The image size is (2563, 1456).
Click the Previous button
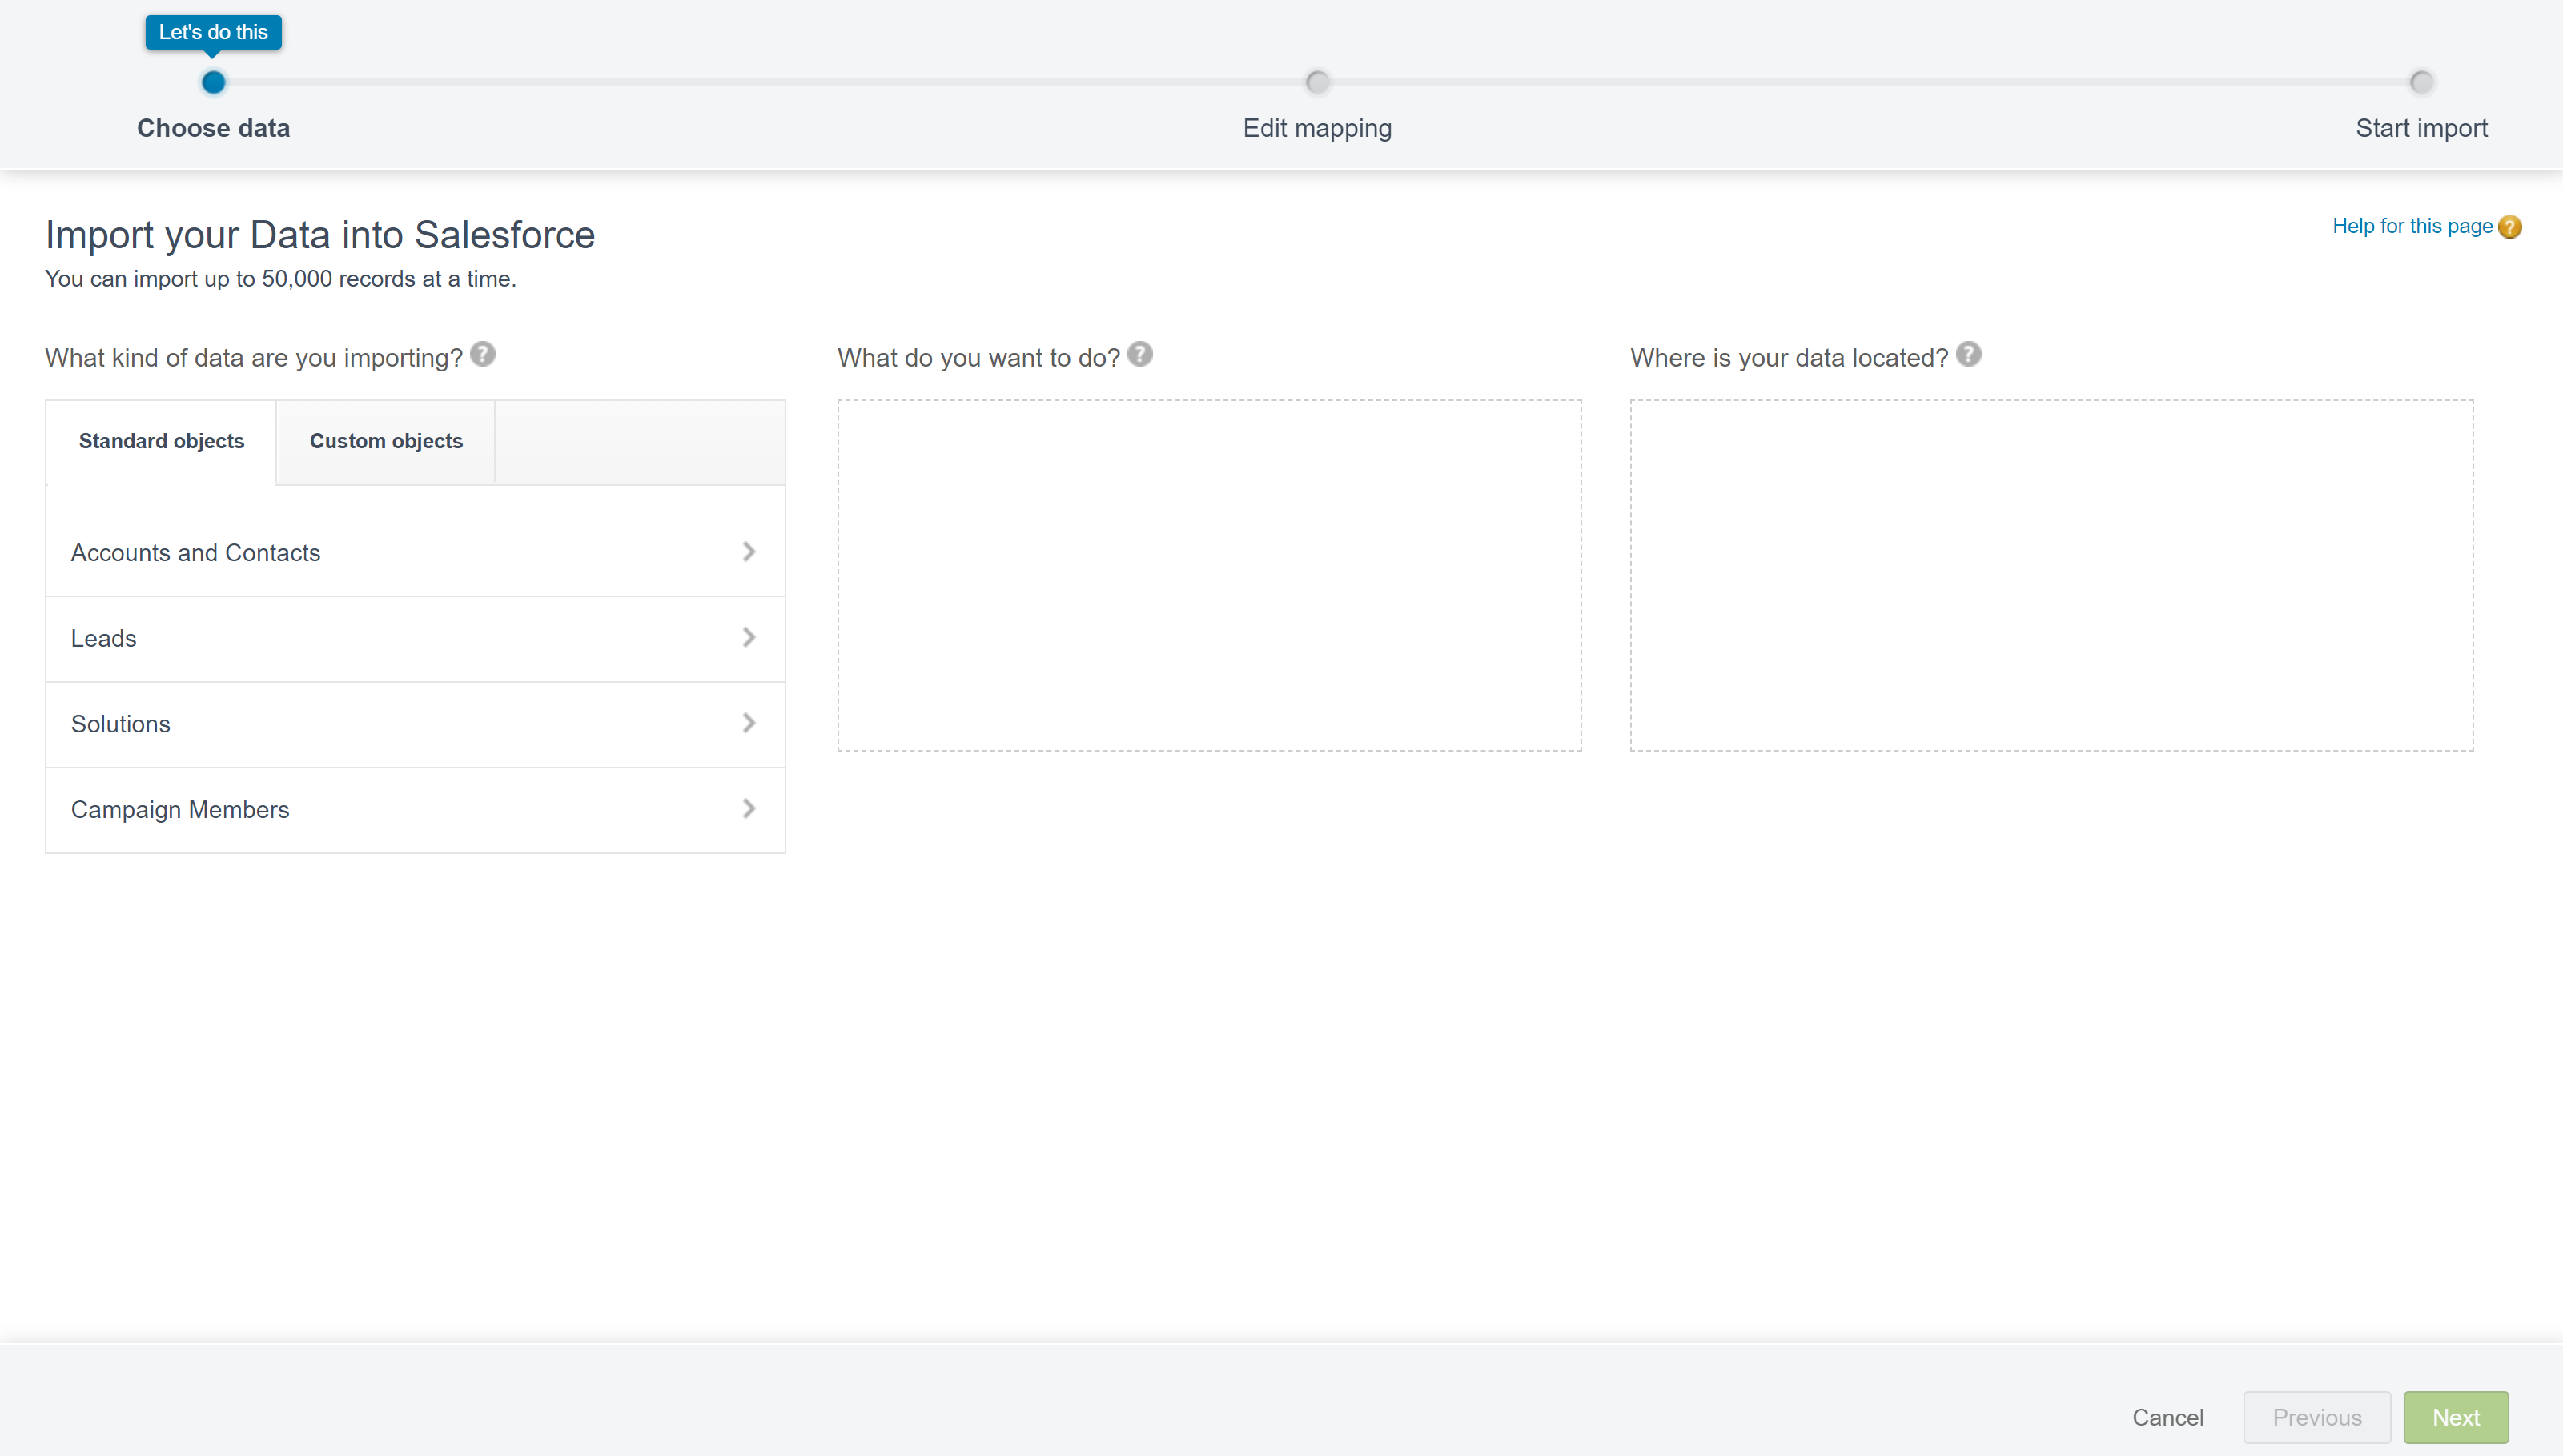(x=2317, y=1417)
